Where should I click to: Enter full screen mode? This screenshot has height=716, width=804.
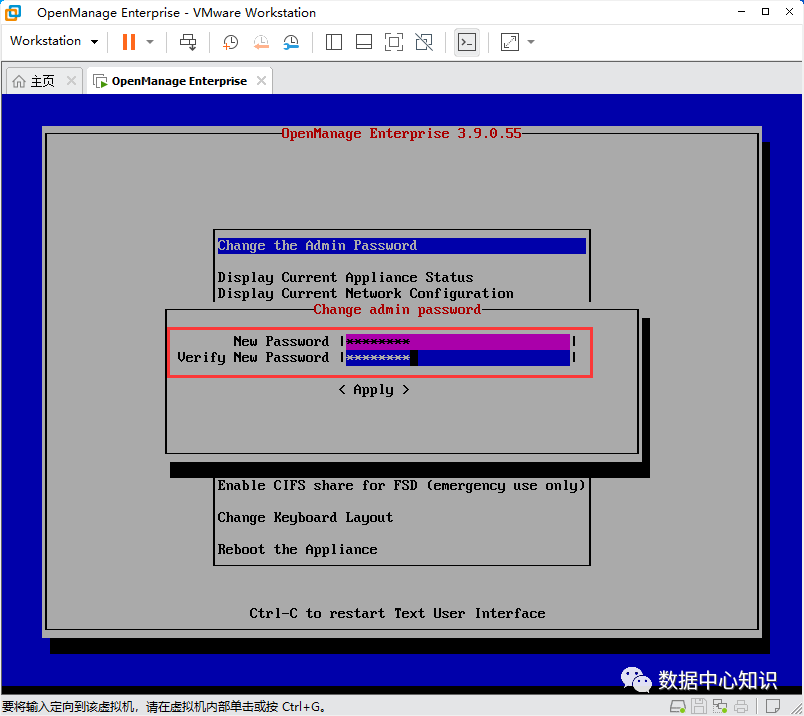[x=394, y=42]
